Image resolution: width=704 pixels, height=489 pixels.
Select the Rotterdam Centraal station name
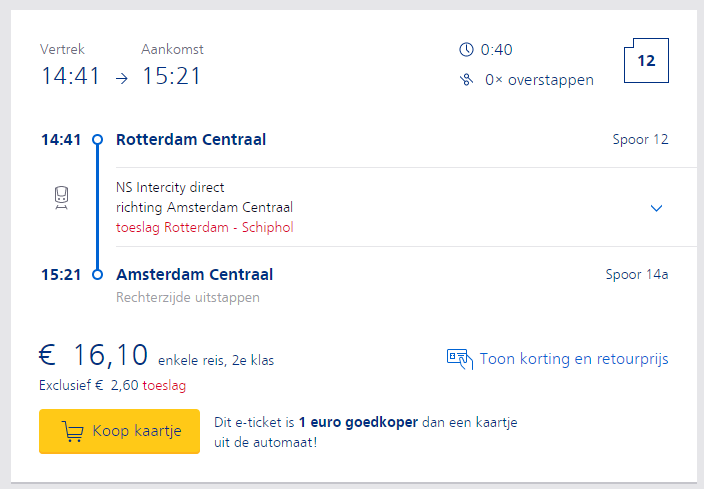pos(191,140)
